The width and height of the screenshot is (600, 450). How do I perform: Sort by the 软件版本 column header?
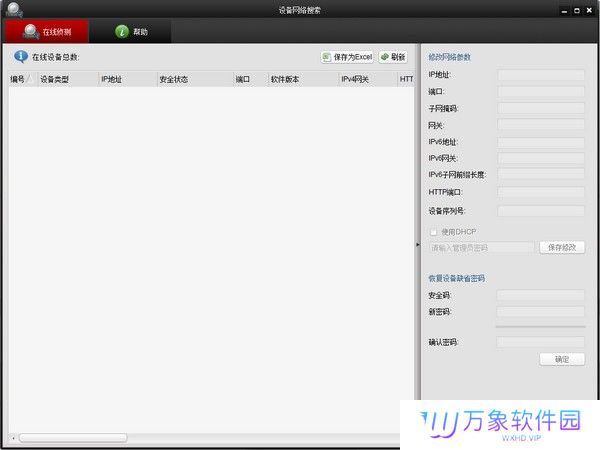click(303, 79)
